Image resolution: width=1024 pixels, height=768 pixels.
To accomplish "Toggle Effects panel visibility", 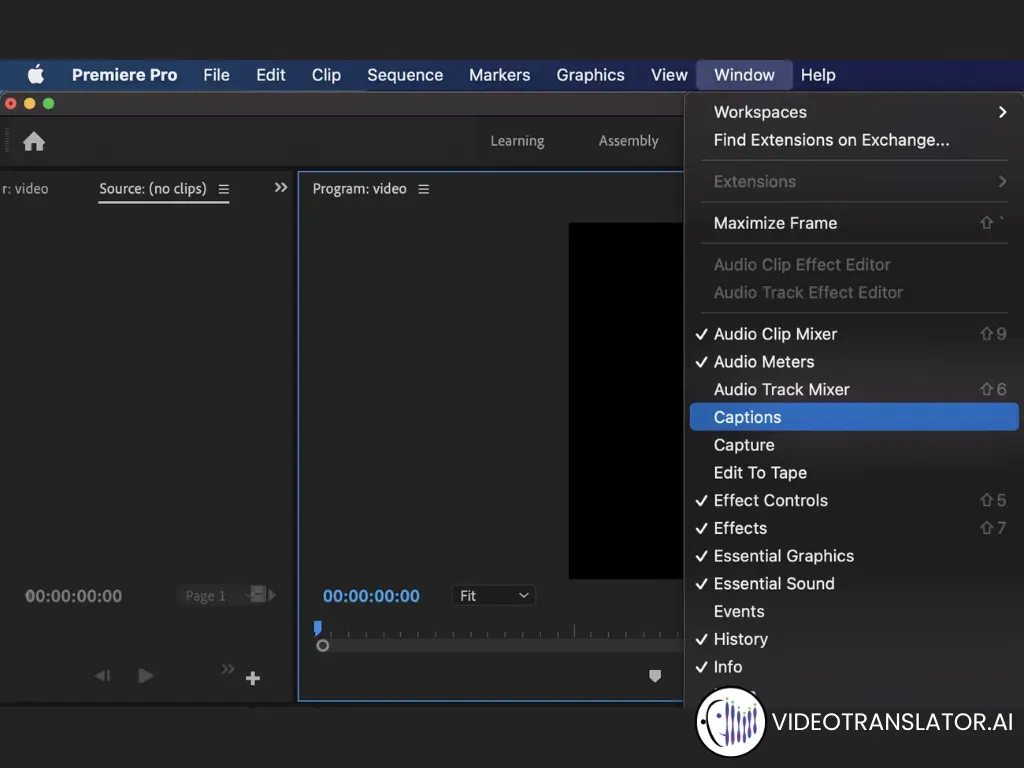I will pyautogui.click(x=854, y=528).
